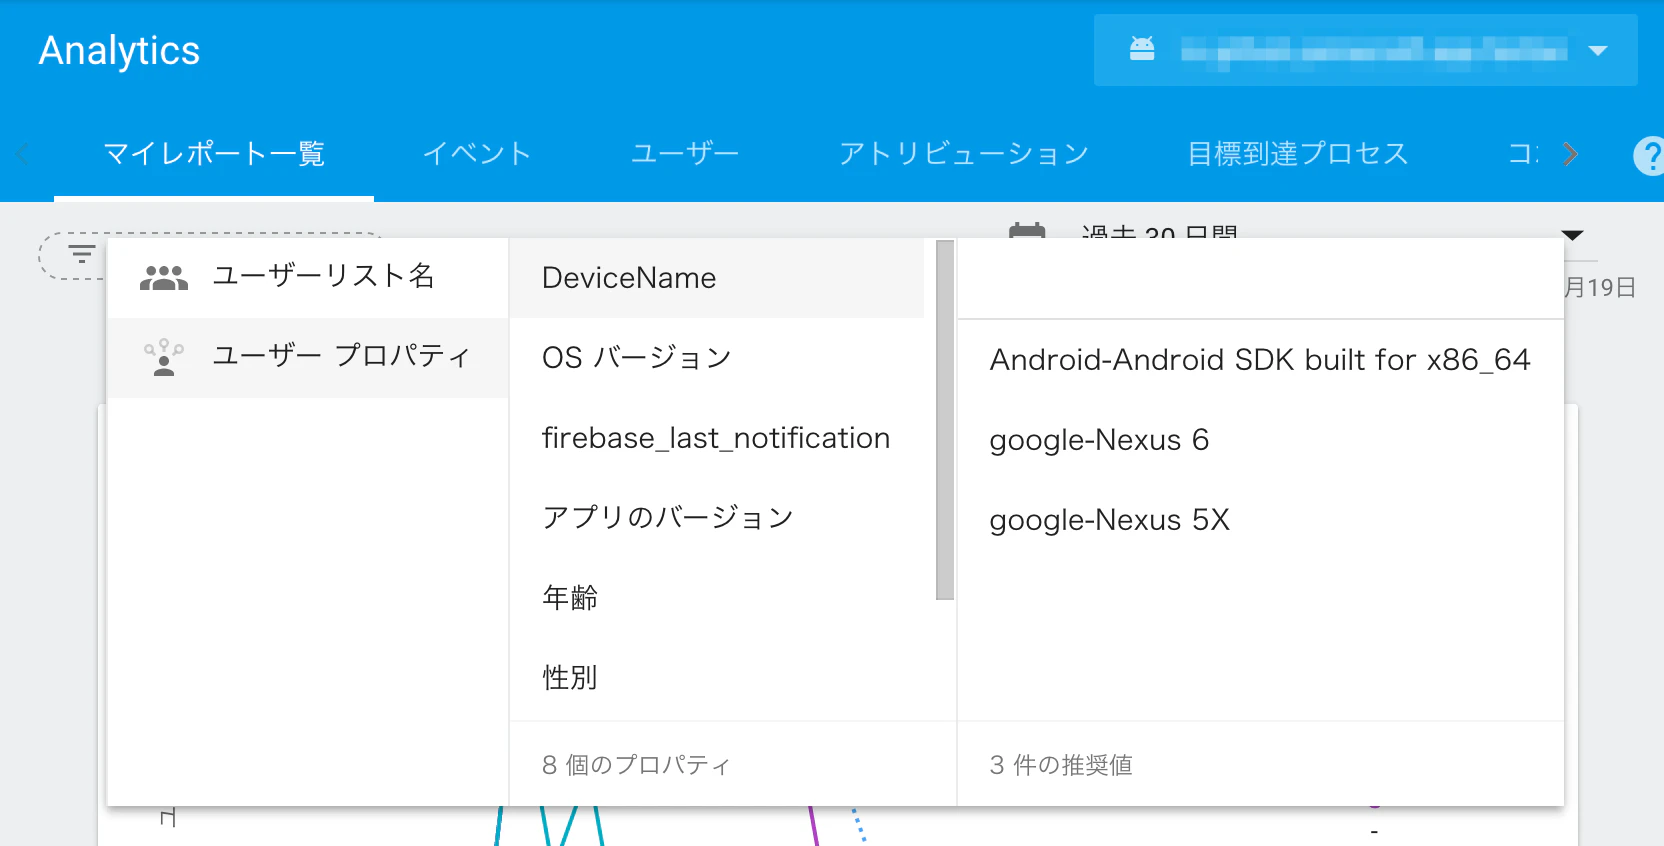1664x846 pixels.
Task: Click the filter icon in dashed chip
Action: (x=81, y=254)
